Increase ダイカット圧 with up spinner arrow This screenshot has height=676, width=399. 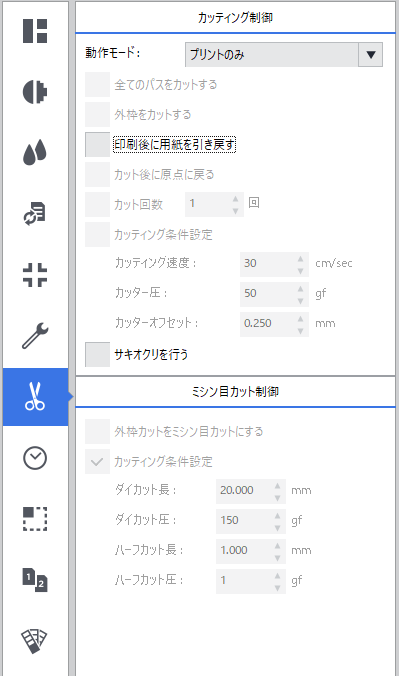(x=278, y=516)
